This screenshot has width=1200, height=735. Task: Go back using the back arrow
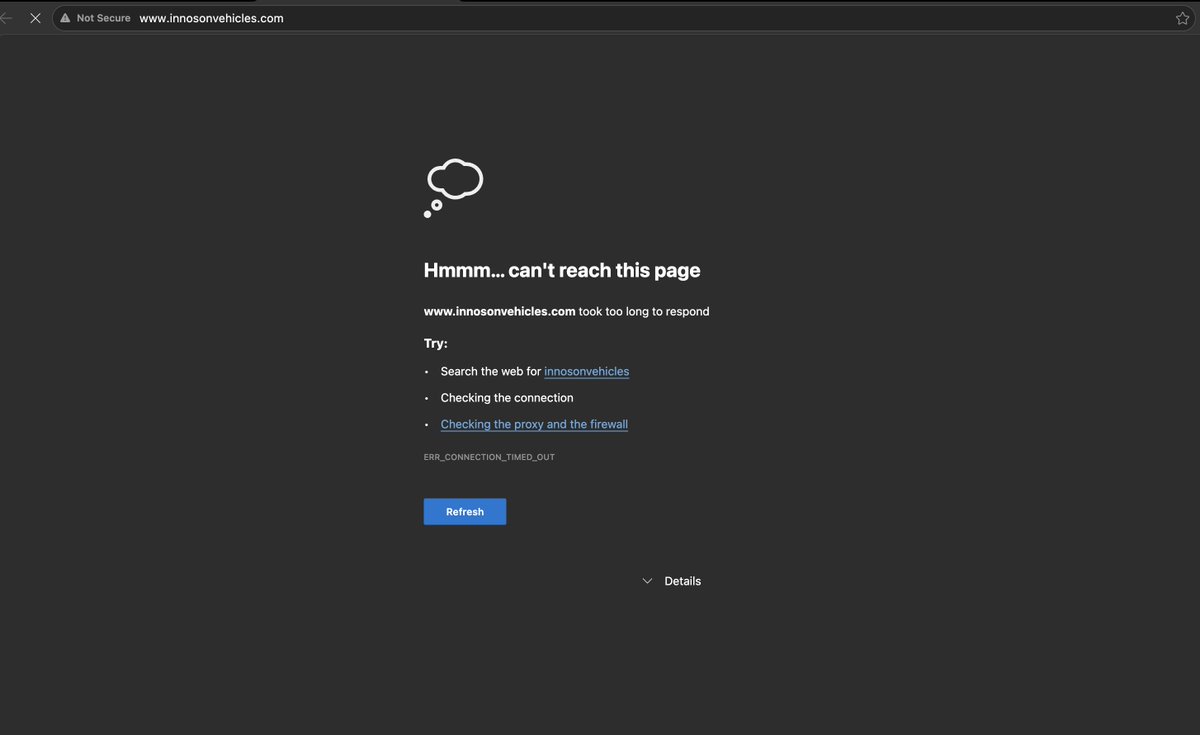pos(6,18)
